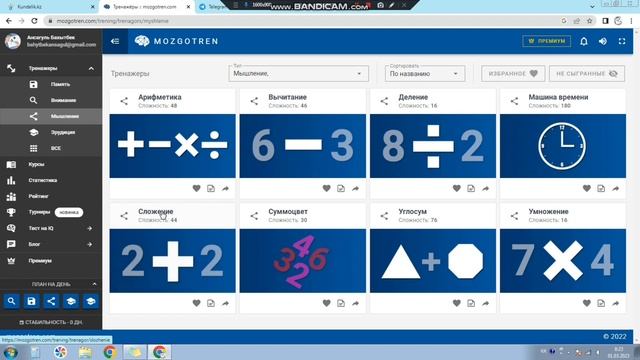Launch the Суммоцвет colored numbers thumbnail
640x360 pixels.
302,260
